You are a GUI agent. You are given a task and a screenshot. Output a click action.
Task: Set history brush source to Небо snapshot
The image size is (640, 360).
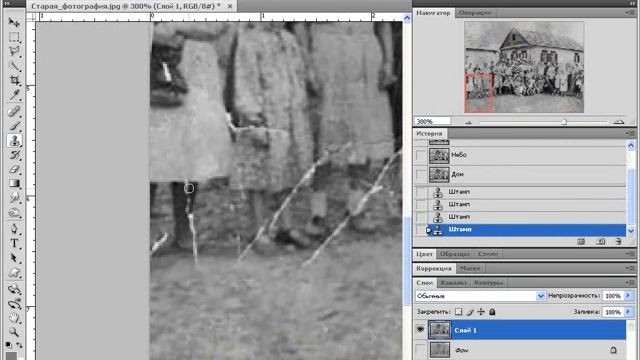coord(421,155)
